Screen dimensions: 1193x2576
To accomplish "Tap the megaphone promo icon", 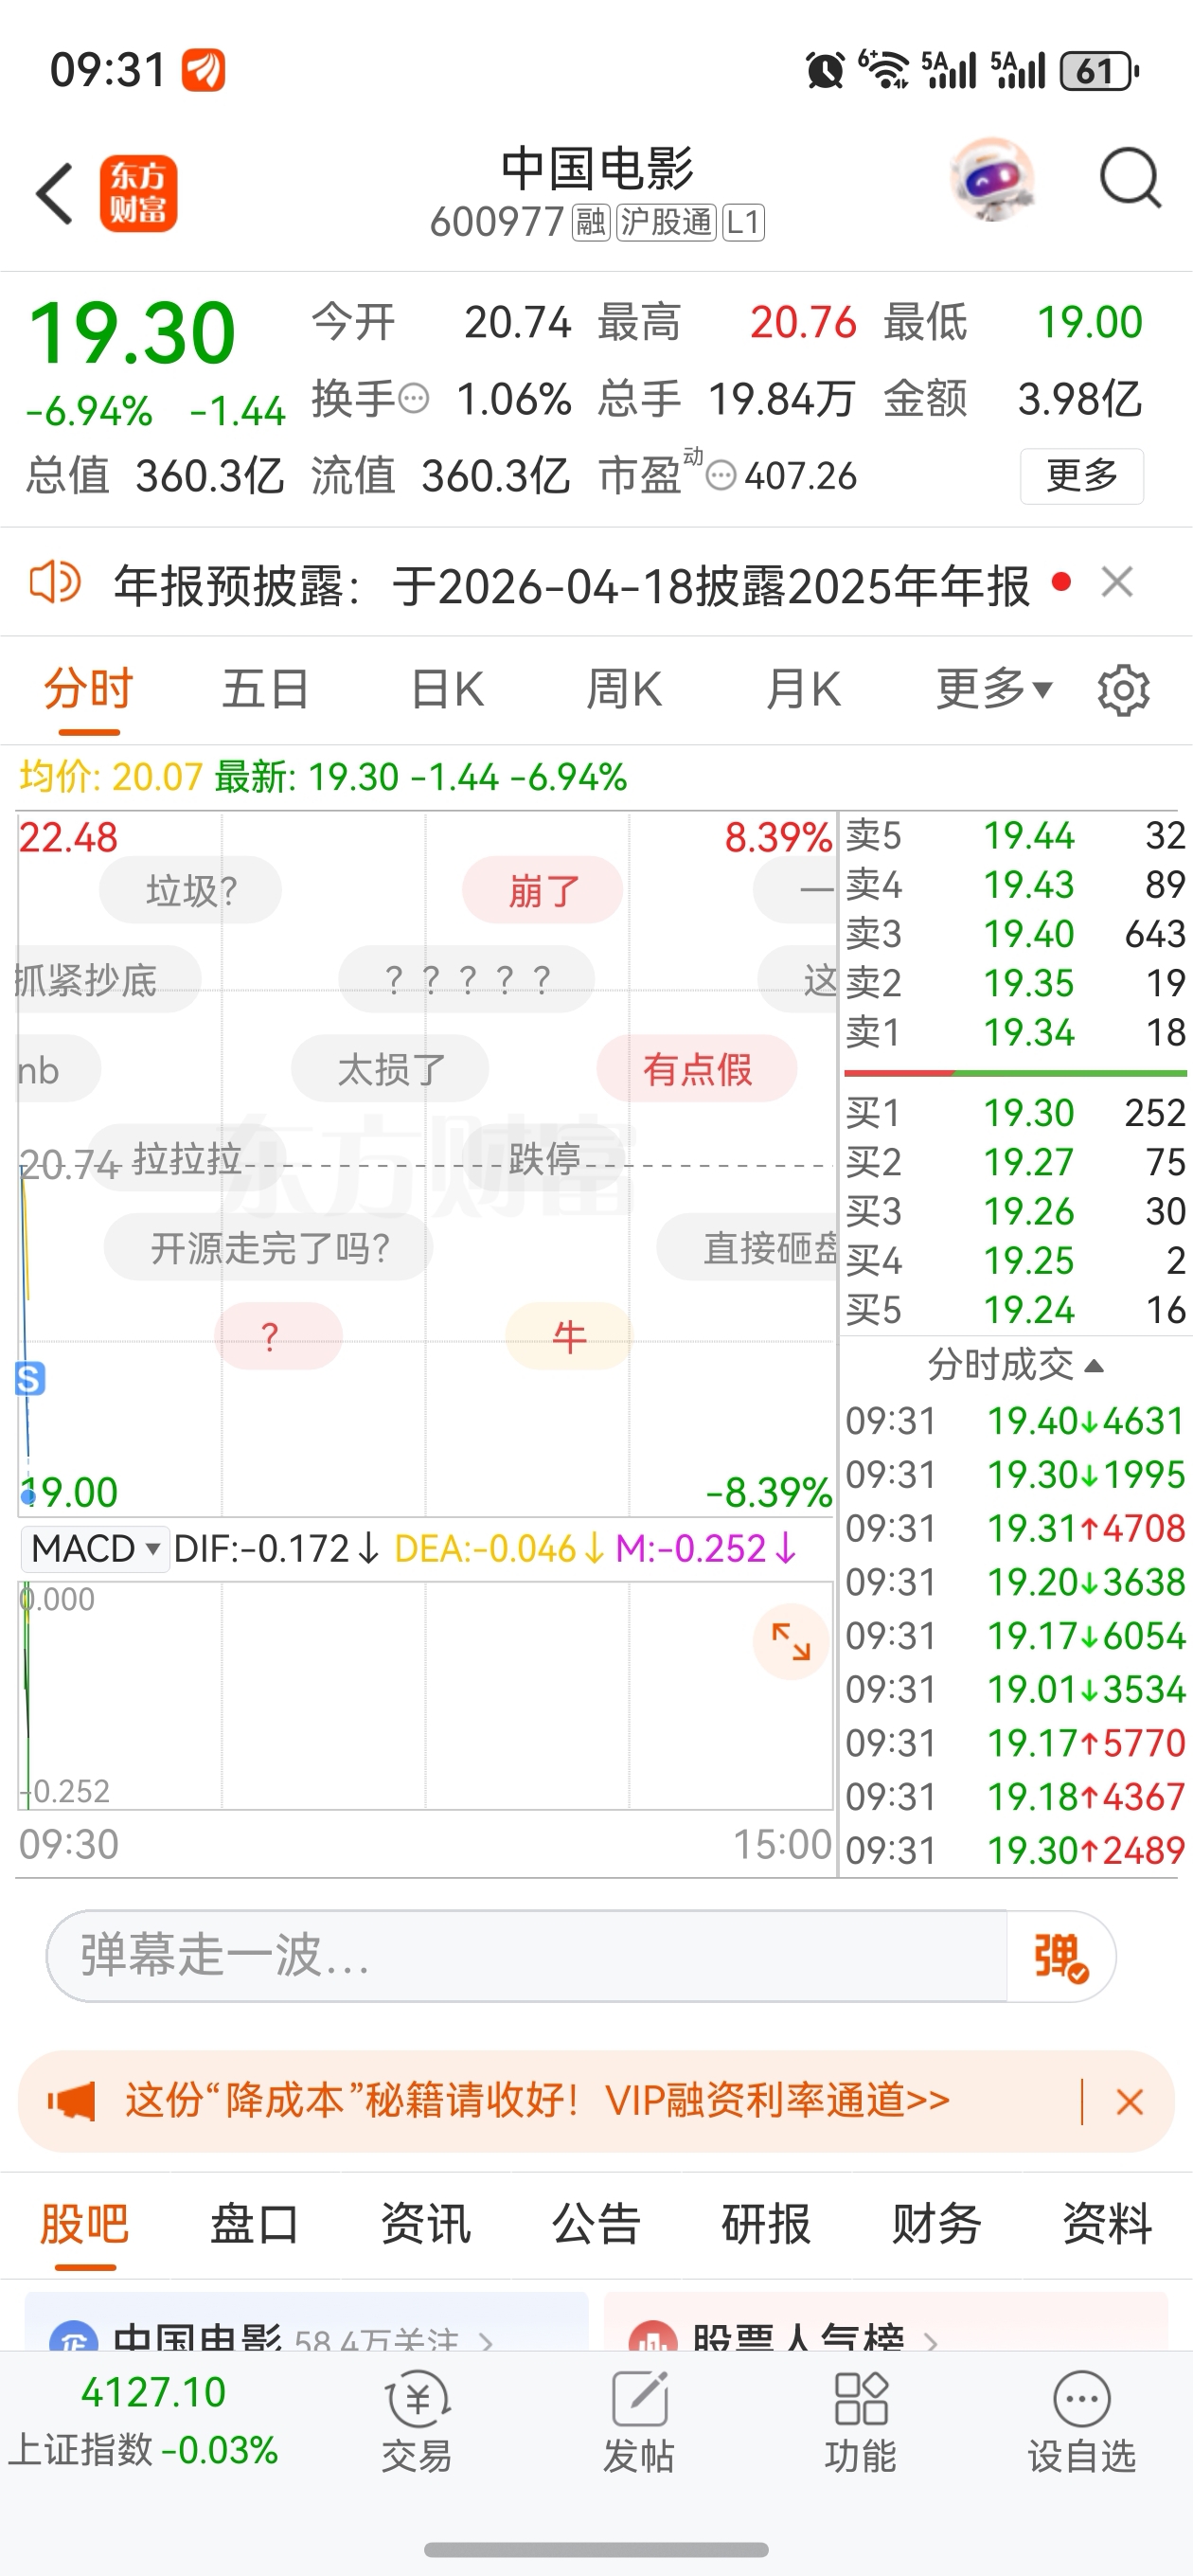I will (x=70, y=2101).
